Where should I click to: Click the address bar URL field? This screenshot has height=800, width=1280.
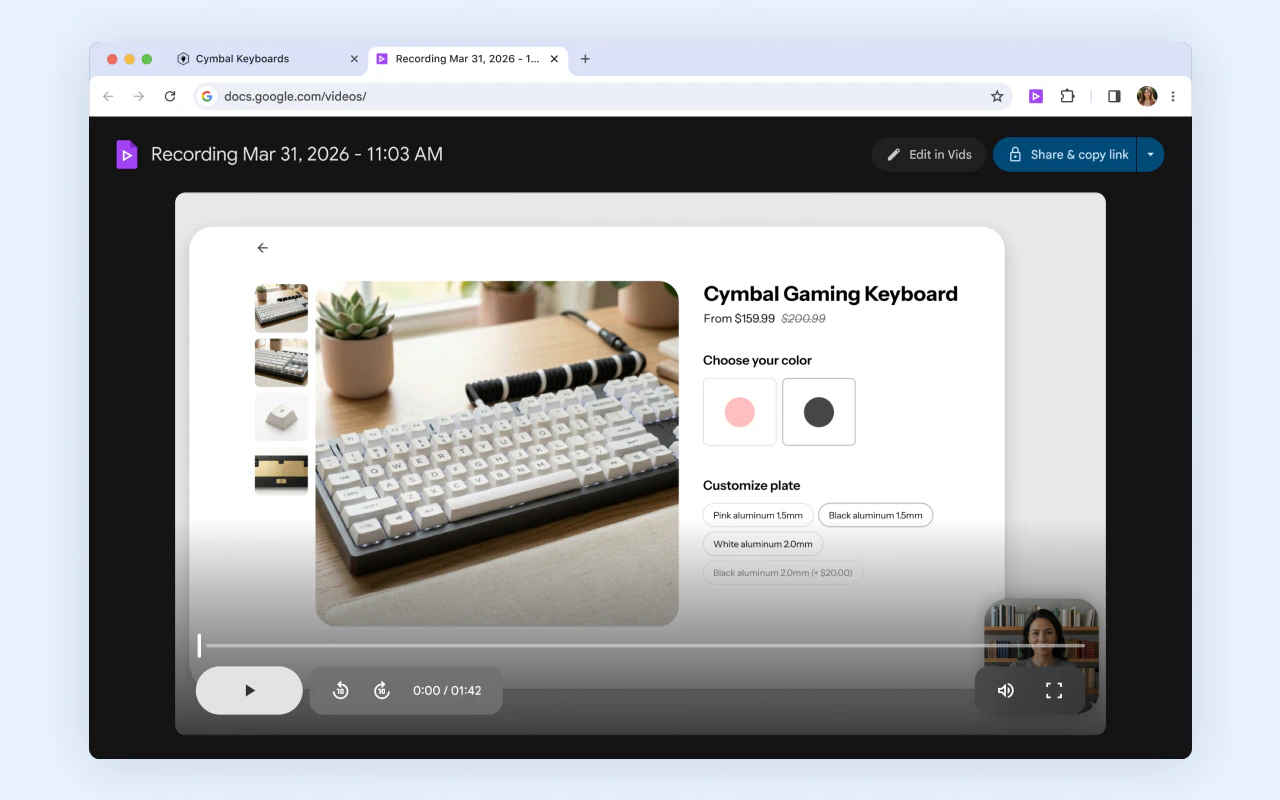(x=602, y=96)
